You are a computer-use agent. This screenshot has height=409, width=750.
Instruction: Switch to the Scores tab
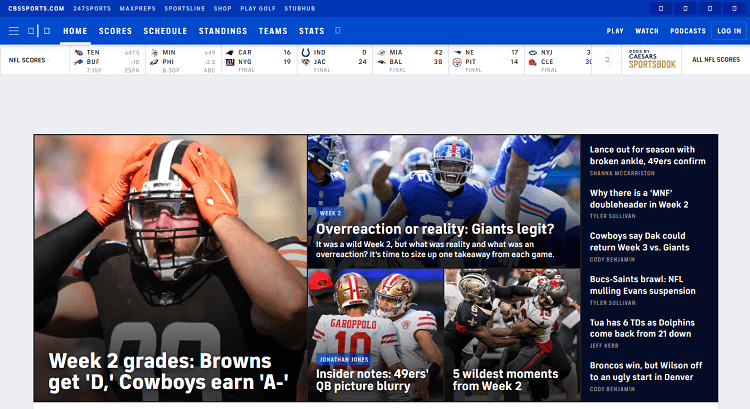coord(115,31)
